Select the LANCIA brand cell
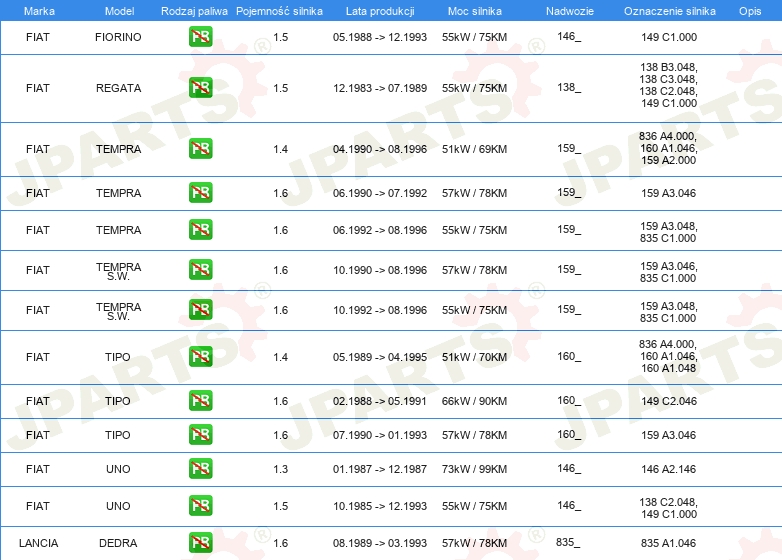Screen dimensions: 782x560 tap(38, 543)
